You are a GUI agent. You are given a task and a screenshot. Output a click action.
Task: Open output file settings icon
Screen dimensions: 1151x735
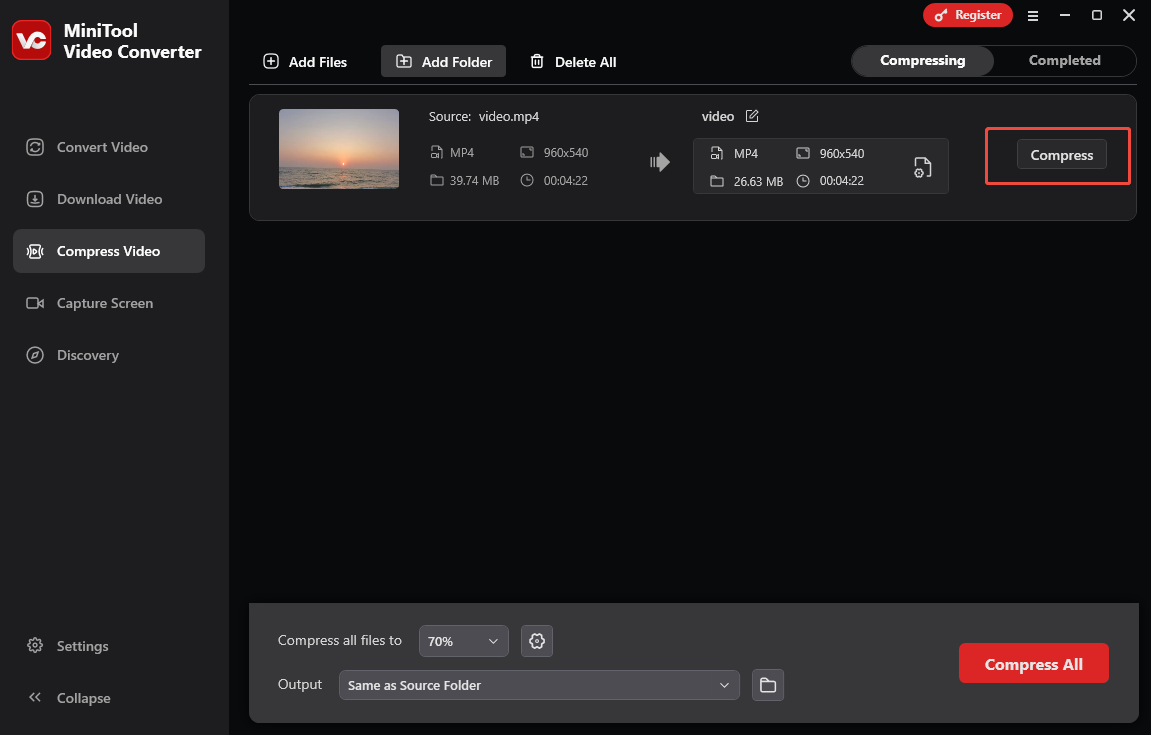[x=923, y=167]
